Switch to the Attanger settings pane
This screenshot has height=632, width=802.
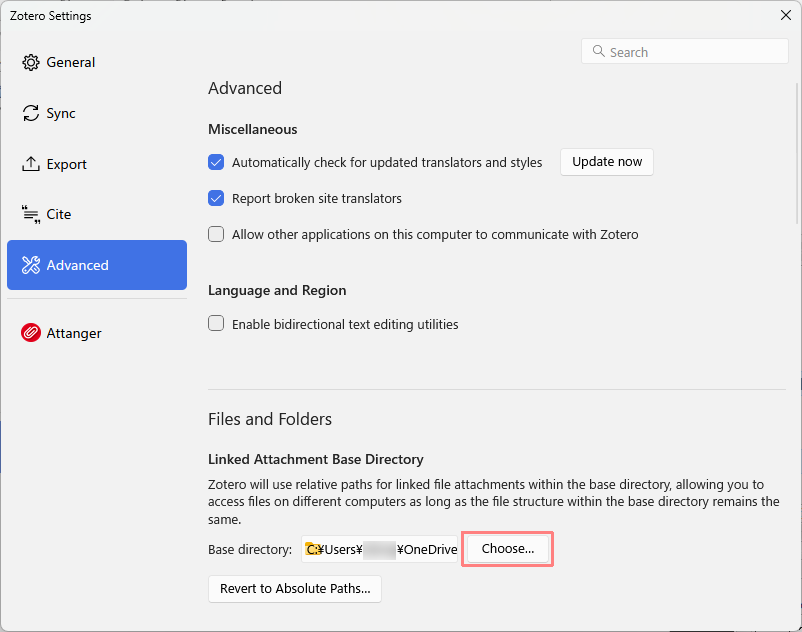pos(74,333)
